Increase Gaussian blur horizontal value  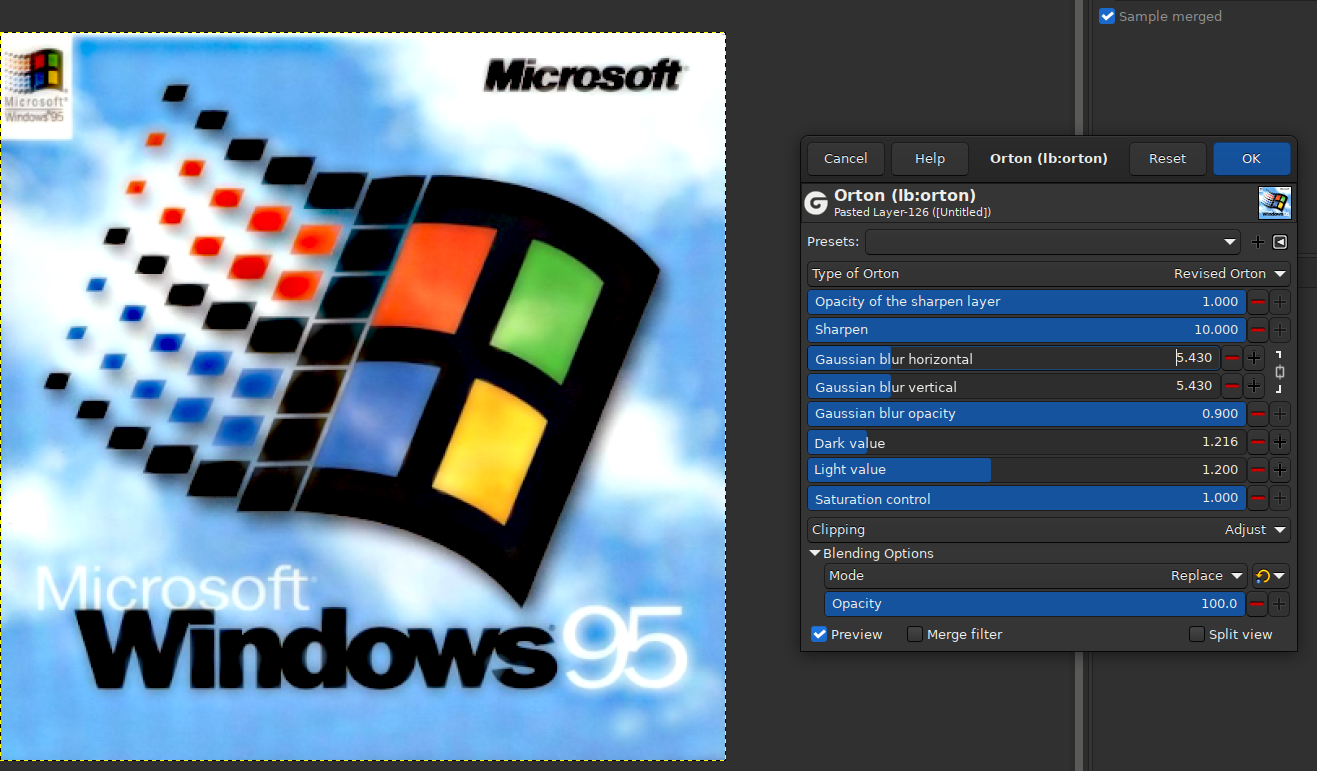[1255, 358]
